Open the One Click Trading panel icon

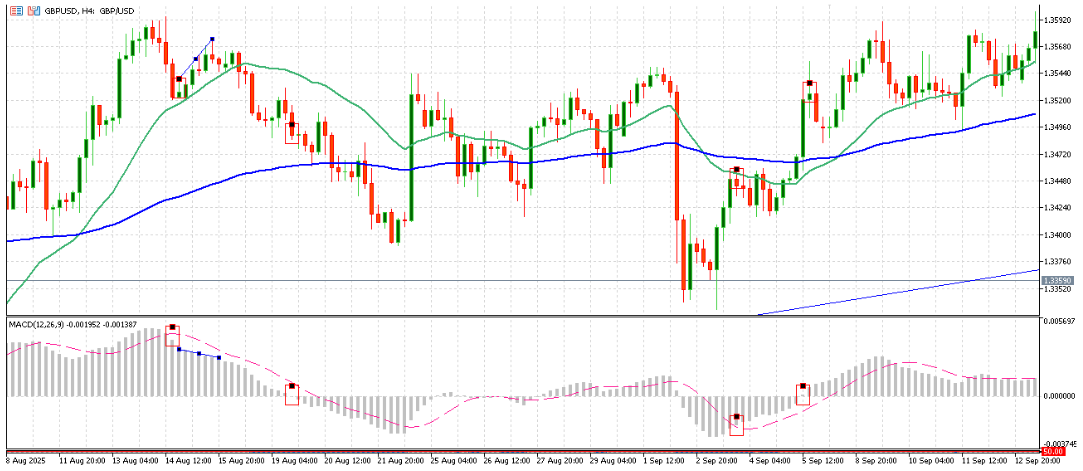[x=15, y=10]
